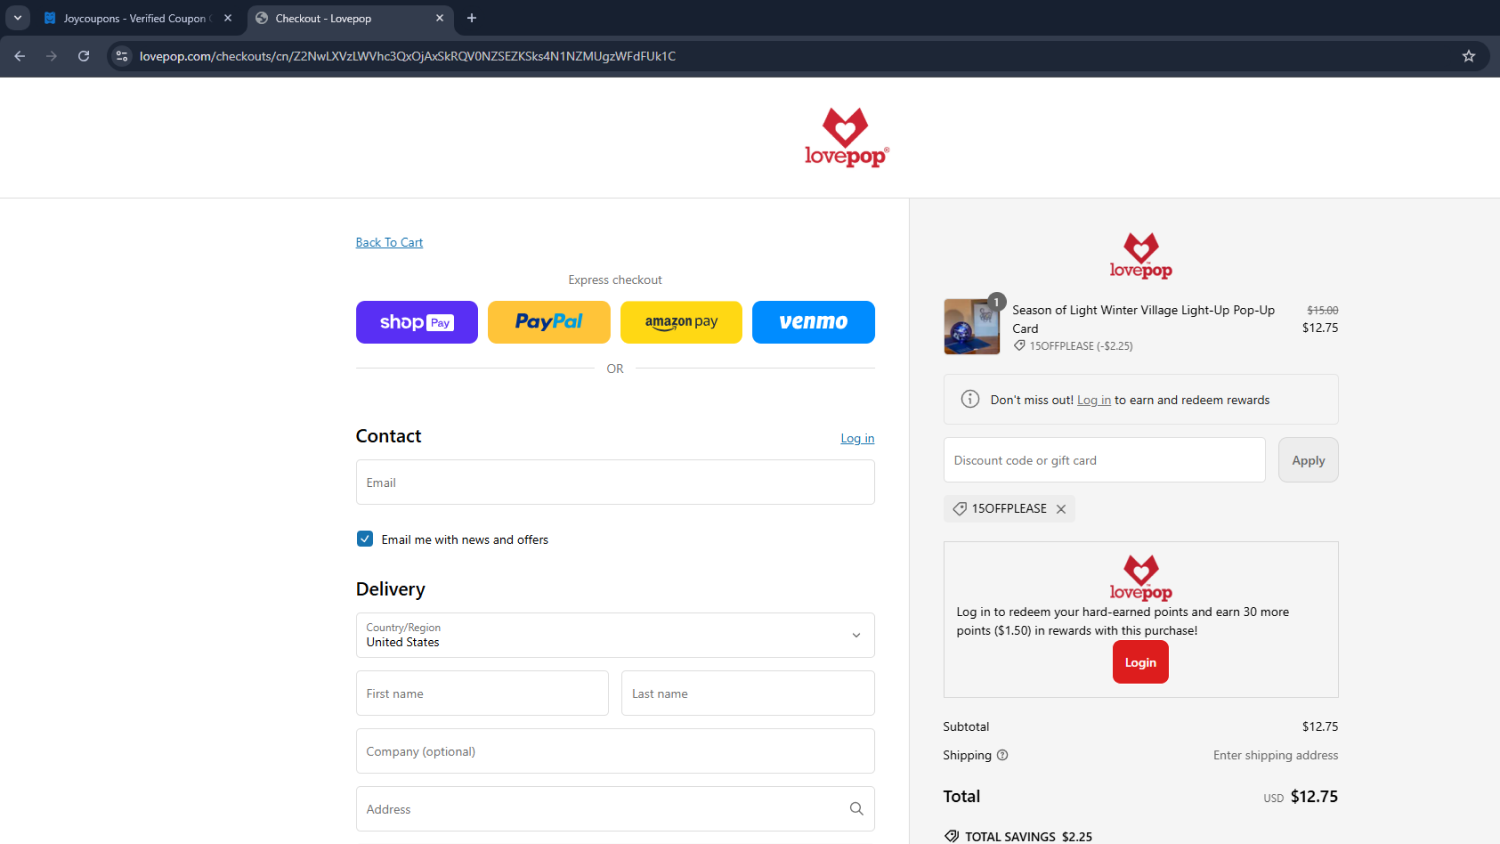
Task: Close the Checkout - Lovepop tab
Action: pyautogui.click(x=440, y=18)
